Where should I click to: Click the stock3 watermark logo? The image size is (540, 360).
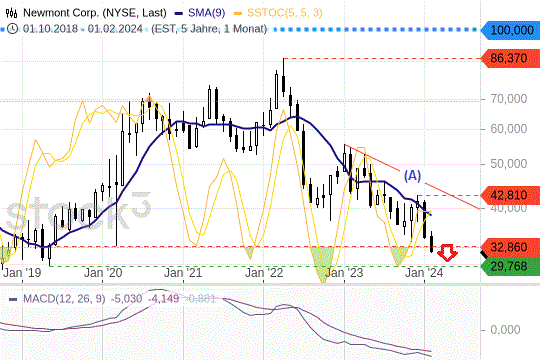point(79,212)
